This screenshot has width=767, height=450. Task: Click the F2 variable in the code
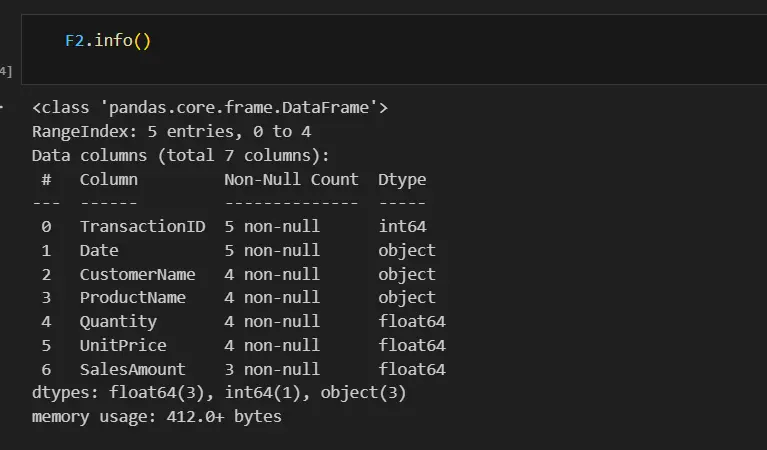(75, 41)
